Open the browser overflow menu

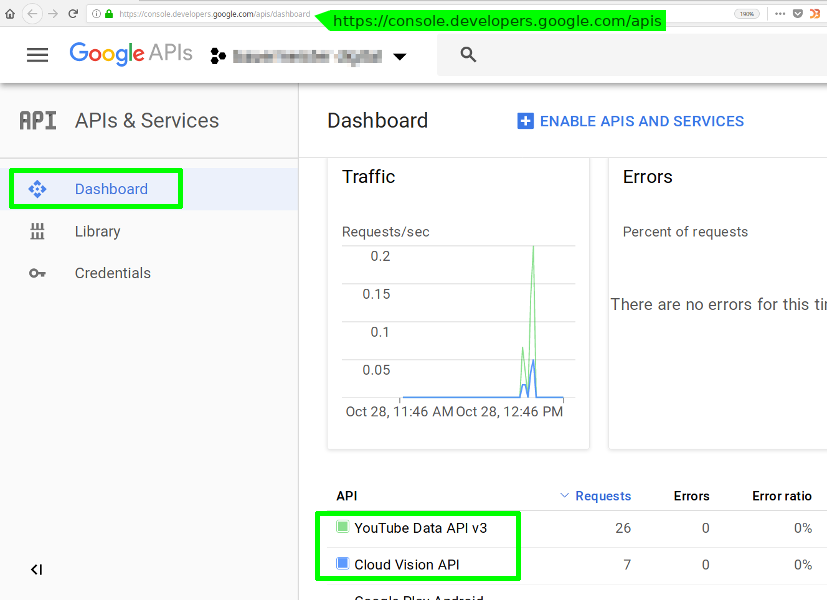(x=780, y=15)
